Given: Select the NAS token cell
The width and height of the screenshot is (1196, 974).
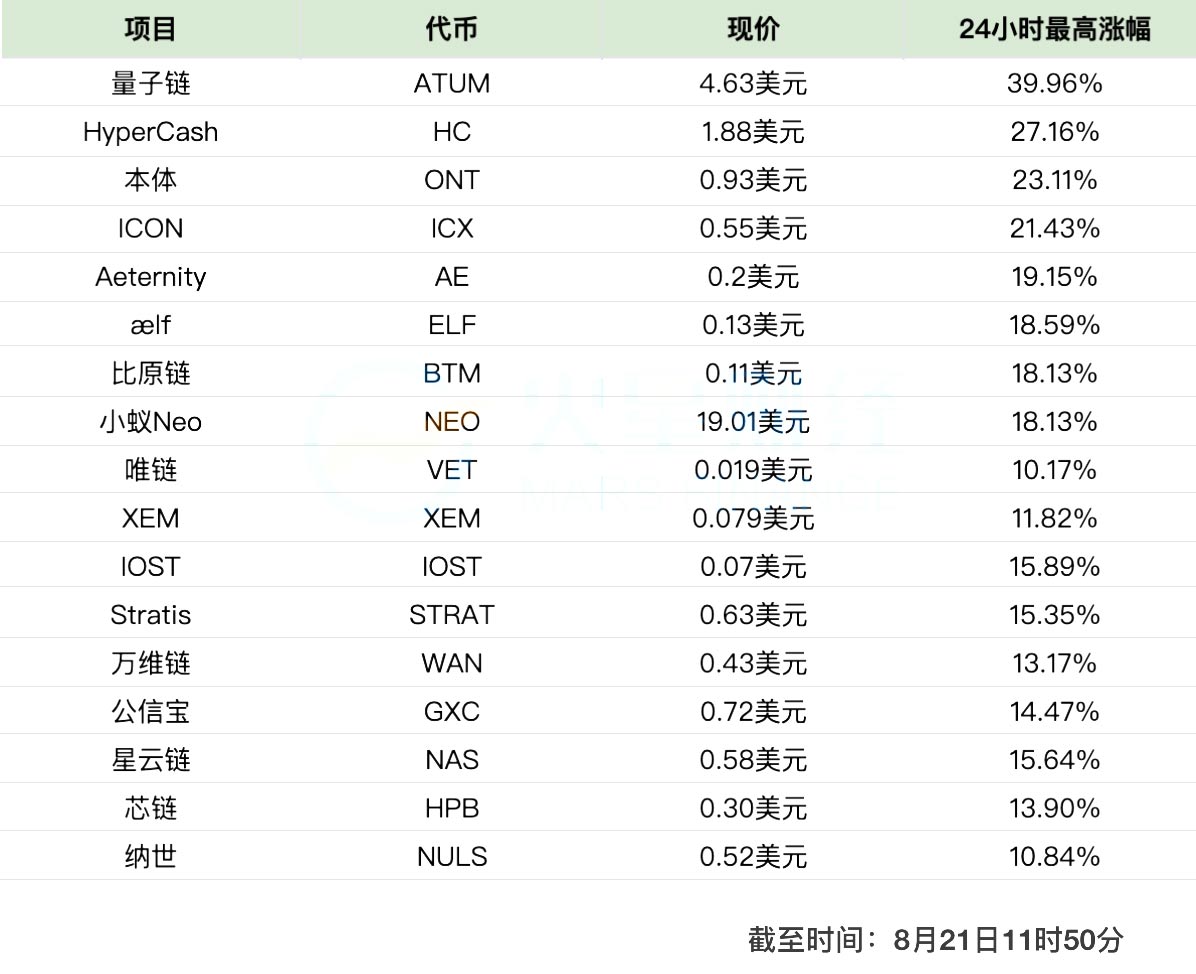Looking at the screenshot, I should 452,760.
